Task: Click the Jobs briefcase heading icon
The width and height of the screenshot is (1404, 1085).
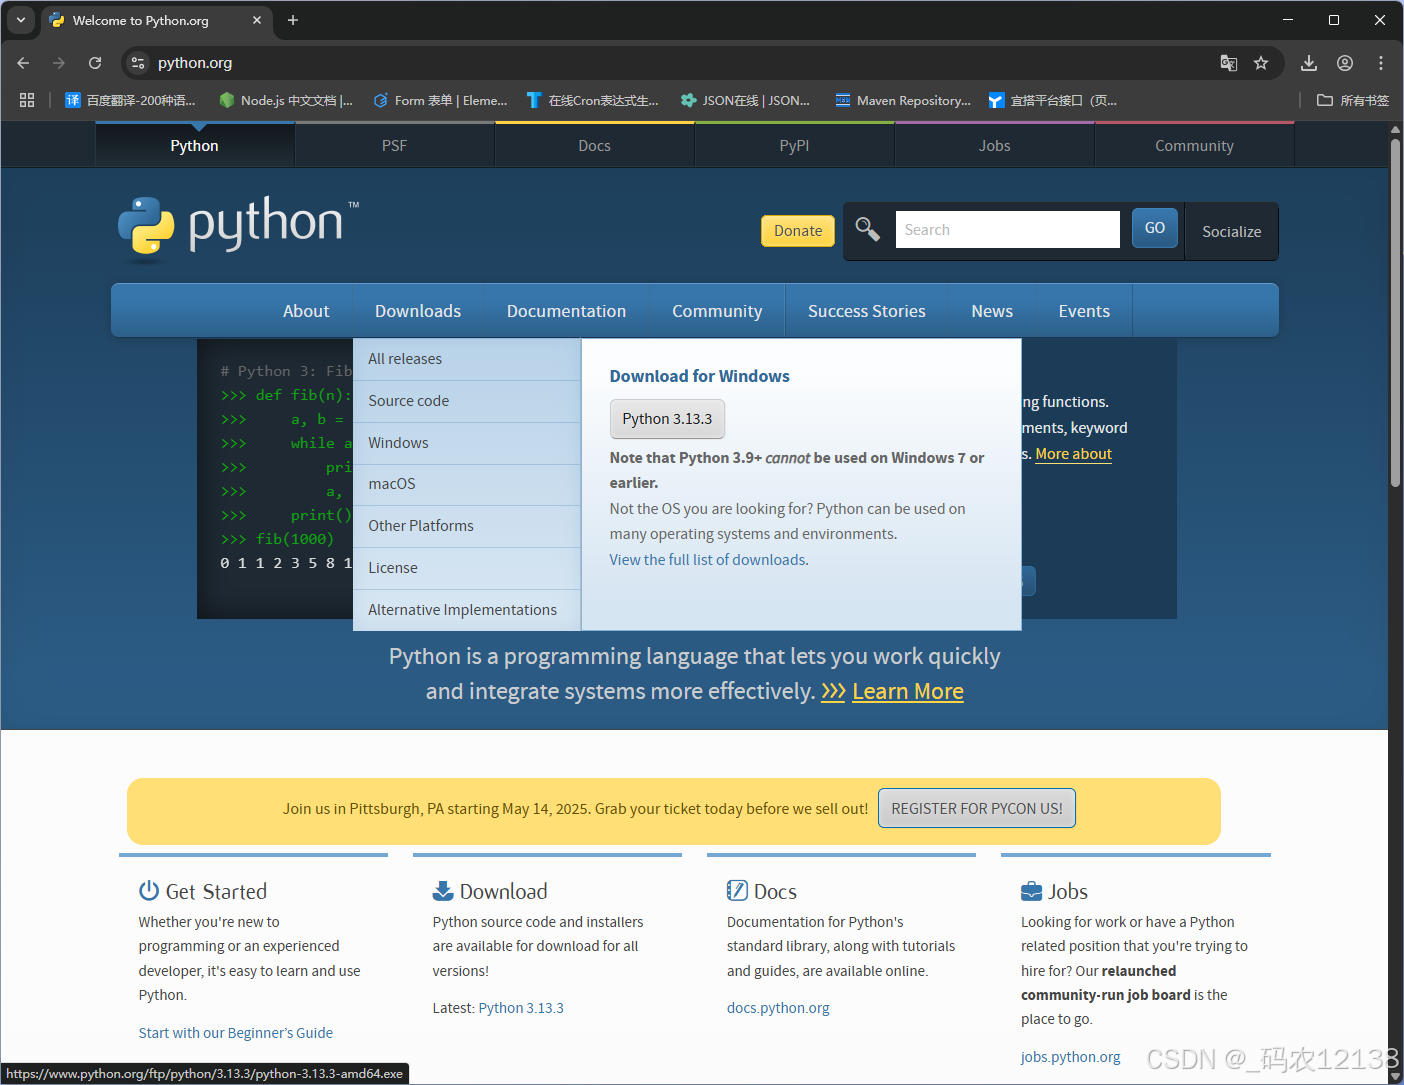Action: click(1031, 891)
